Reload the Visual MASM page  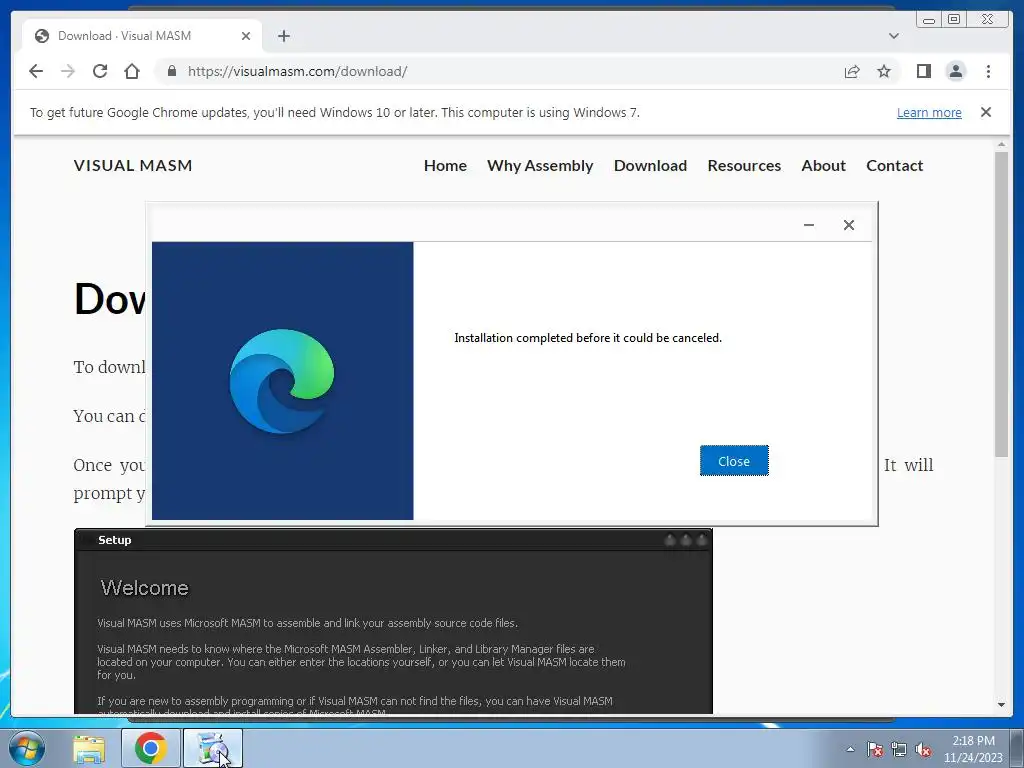coord(100,71)
